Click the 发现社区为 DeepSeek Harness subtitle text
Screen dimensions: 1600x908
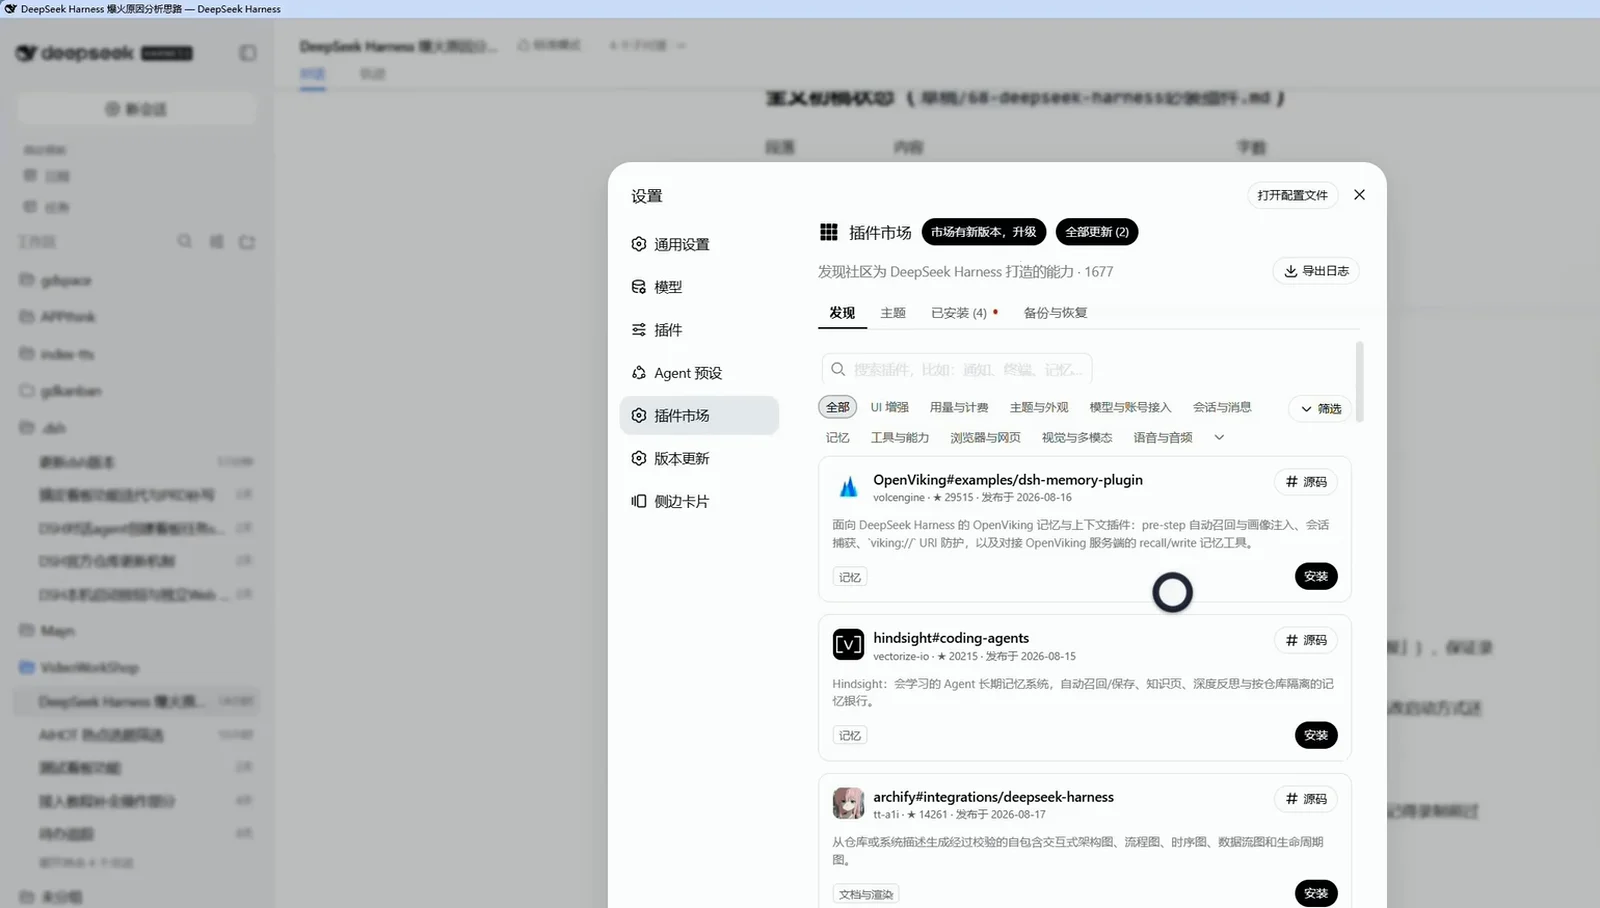coord(965,272)
